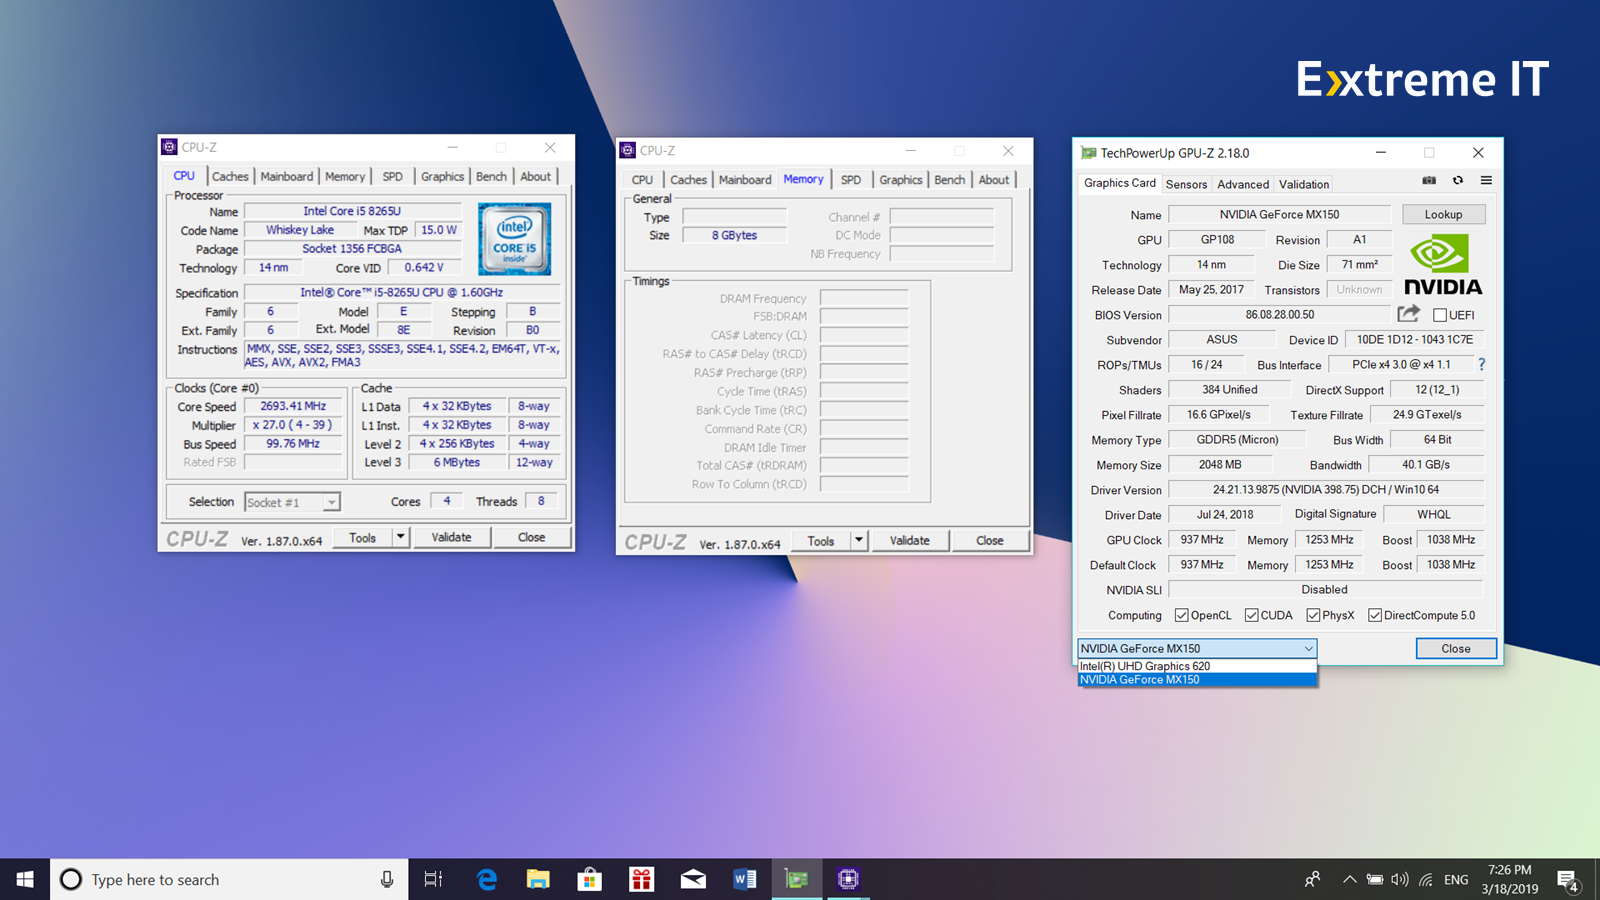Switch to Caches tab in left CPU-Z

(230, 176)
